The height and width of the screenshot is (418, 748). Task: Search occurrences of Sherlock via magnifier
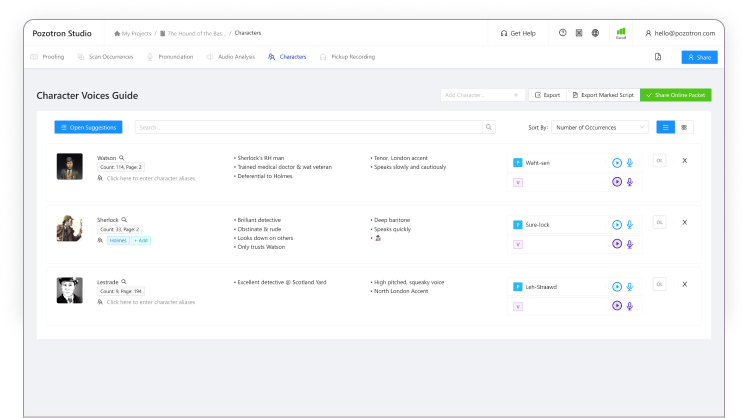click(x=124, y=219)
